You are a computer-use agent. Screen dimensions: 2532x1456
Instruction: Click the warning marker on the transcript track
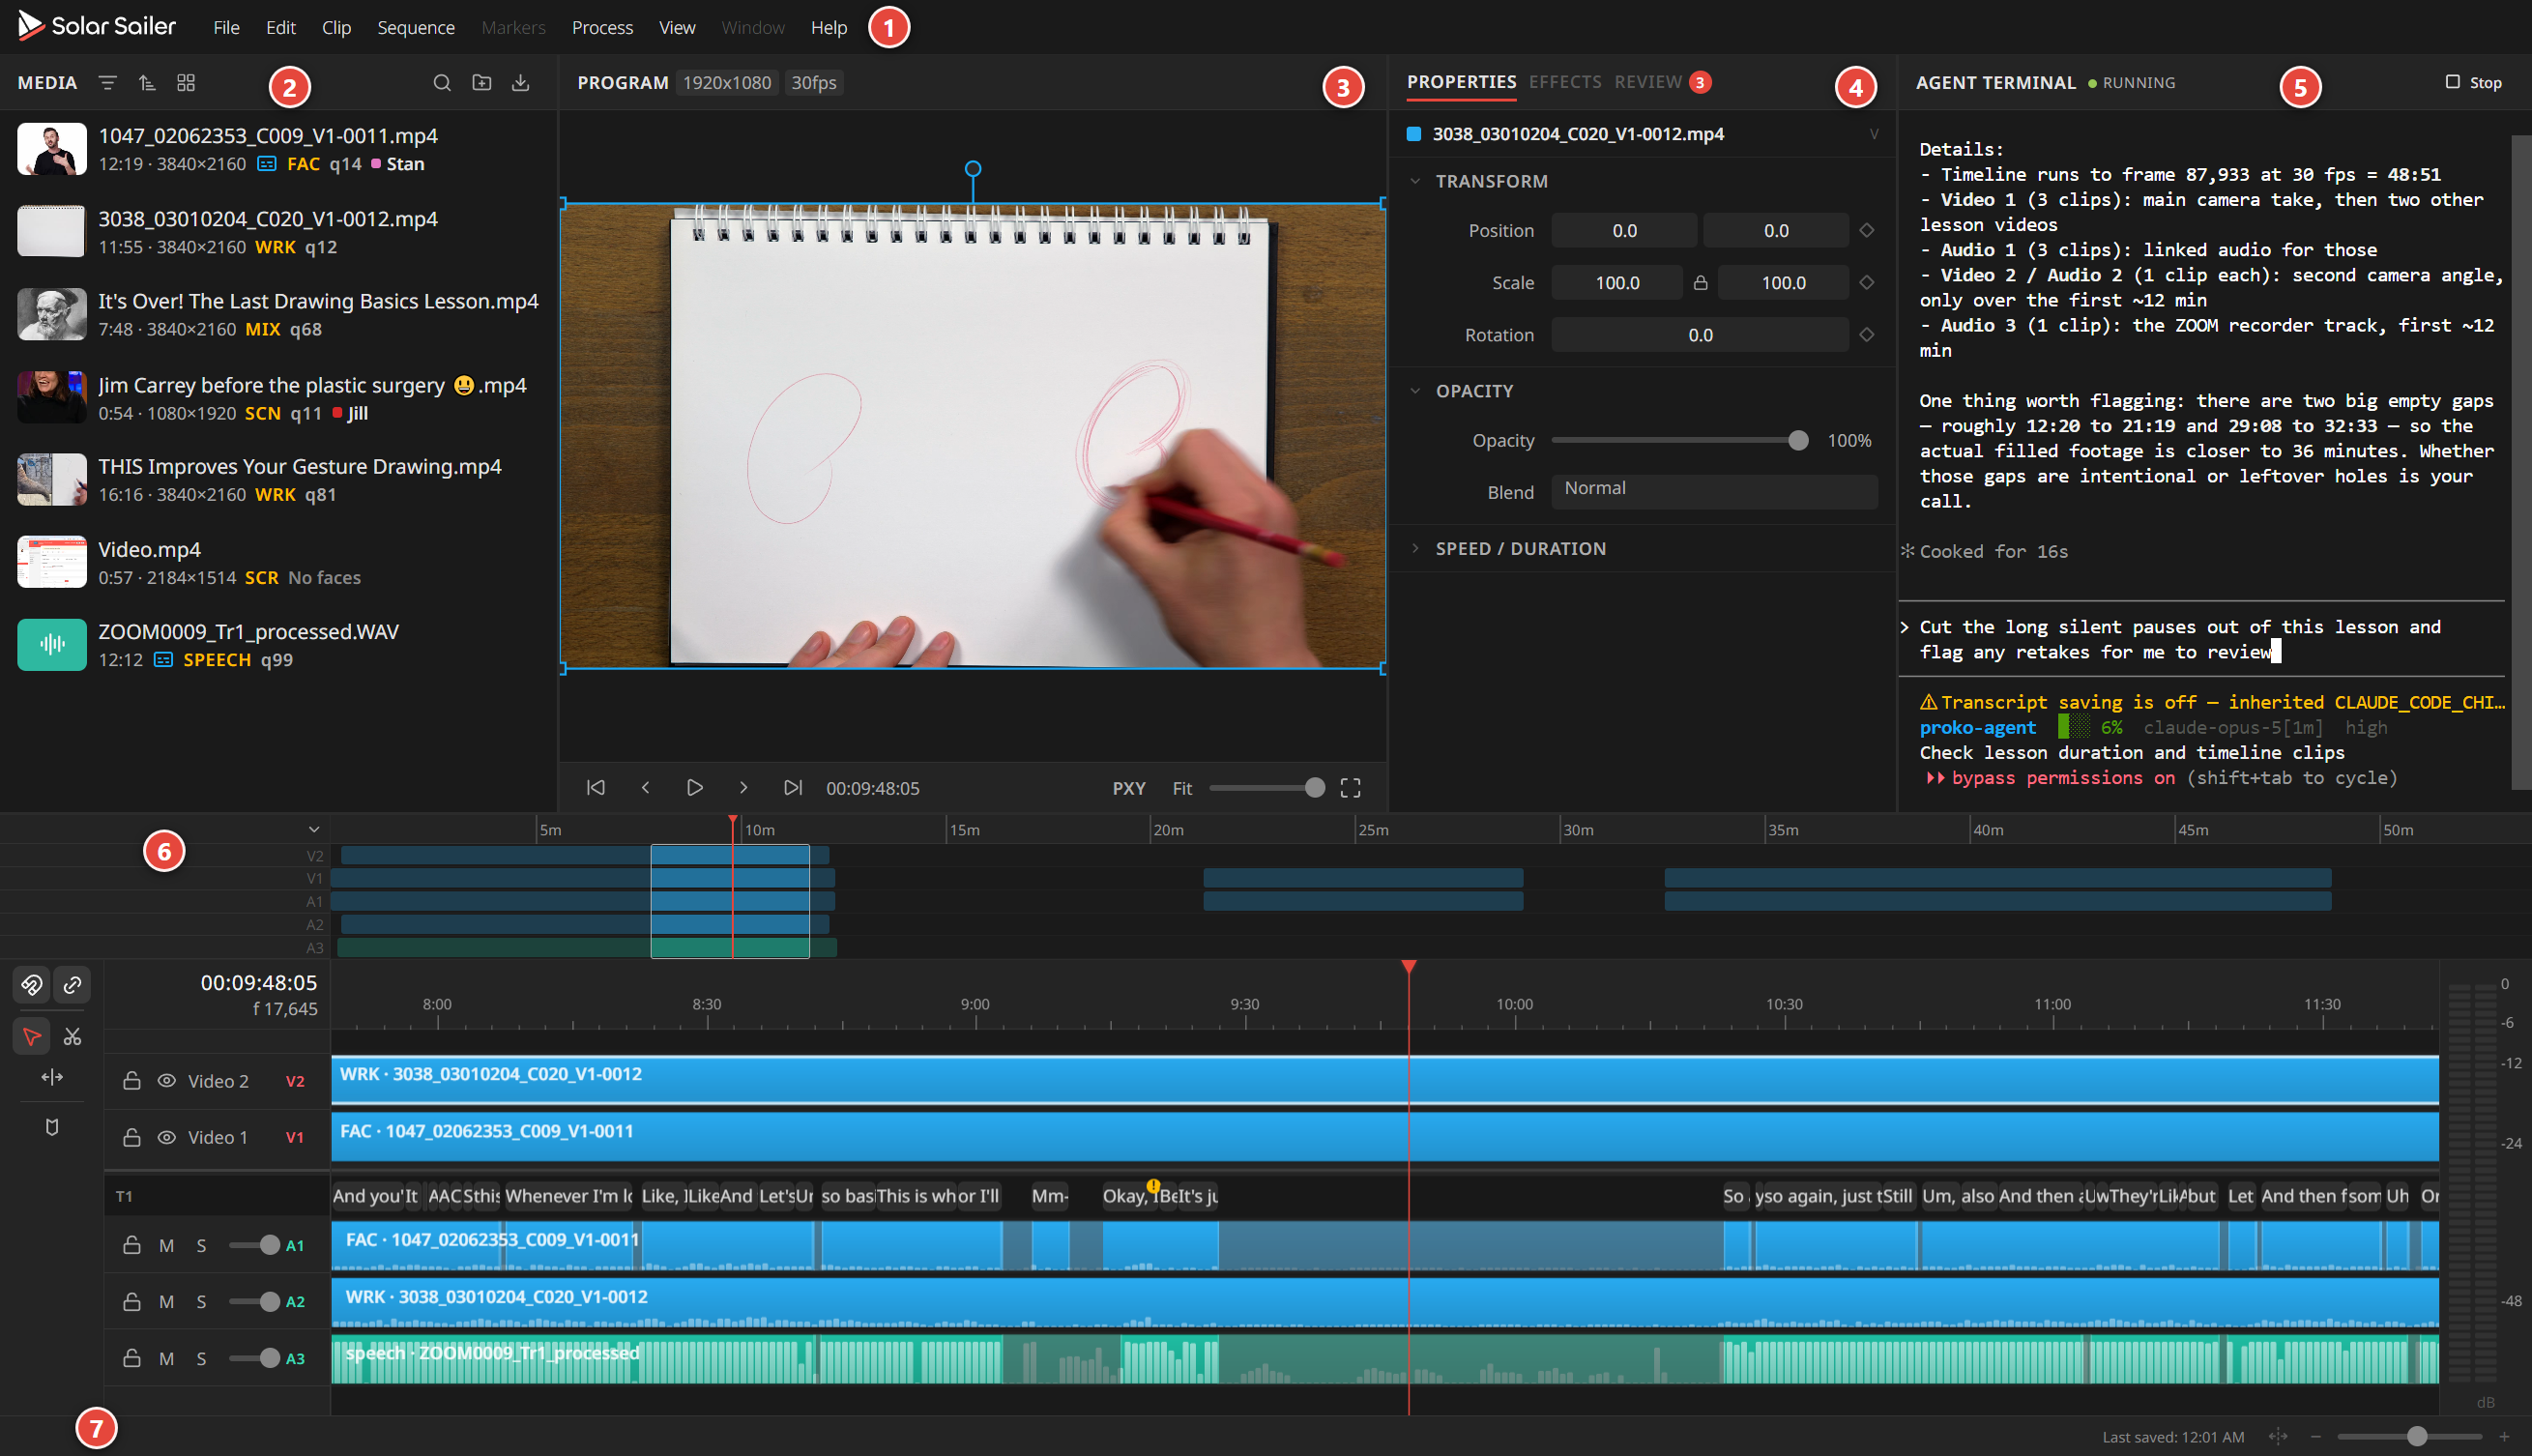tap(1154, 1186)
